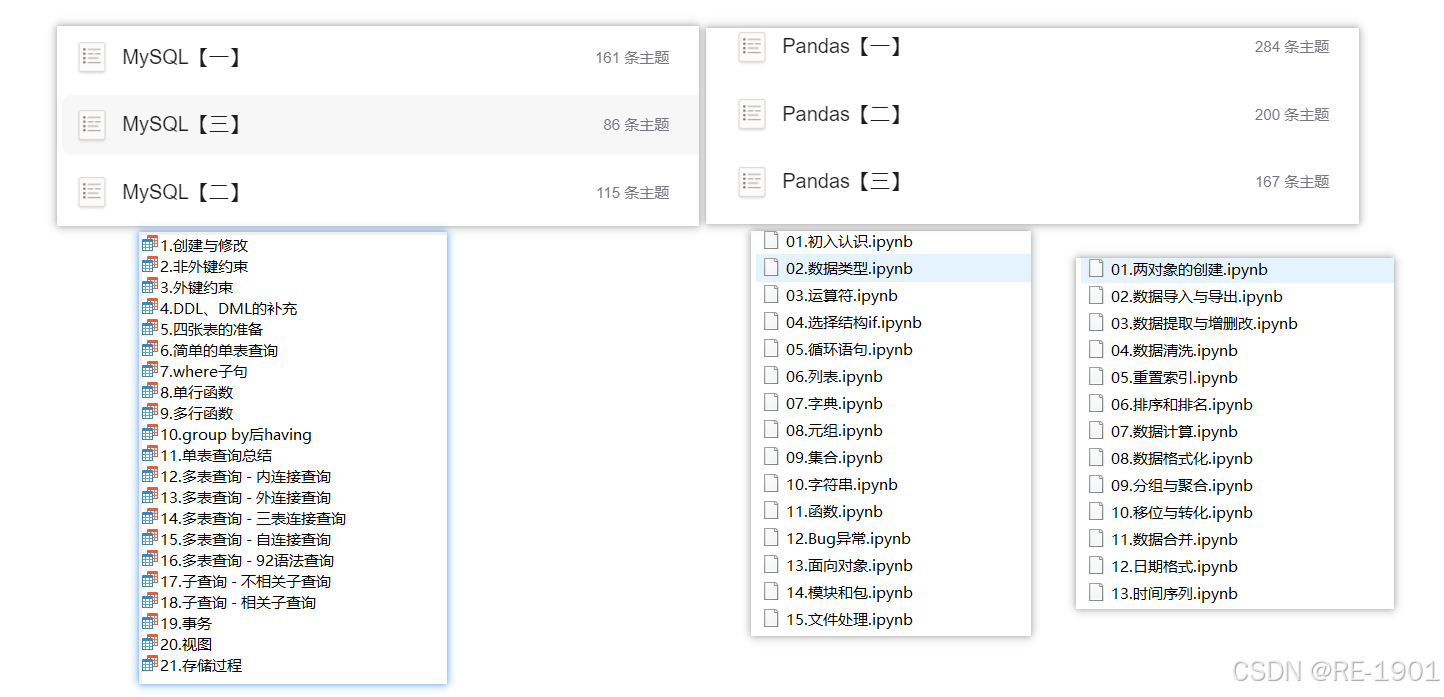
Task: Click the table icon of 3.外键约束
Action: [x=150, y=287]
